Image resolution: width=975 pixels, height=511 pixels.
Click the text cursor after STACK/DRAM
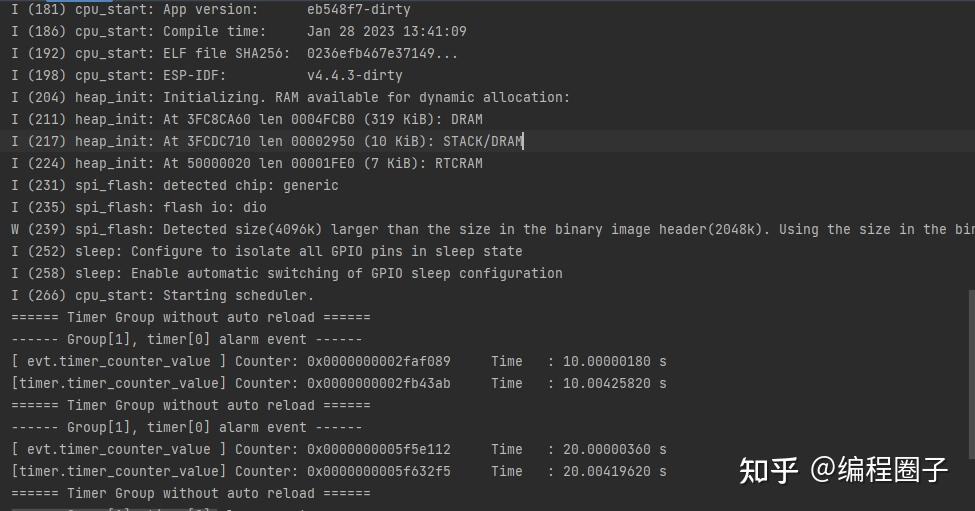pyautogui.click(x=524, y=141)
